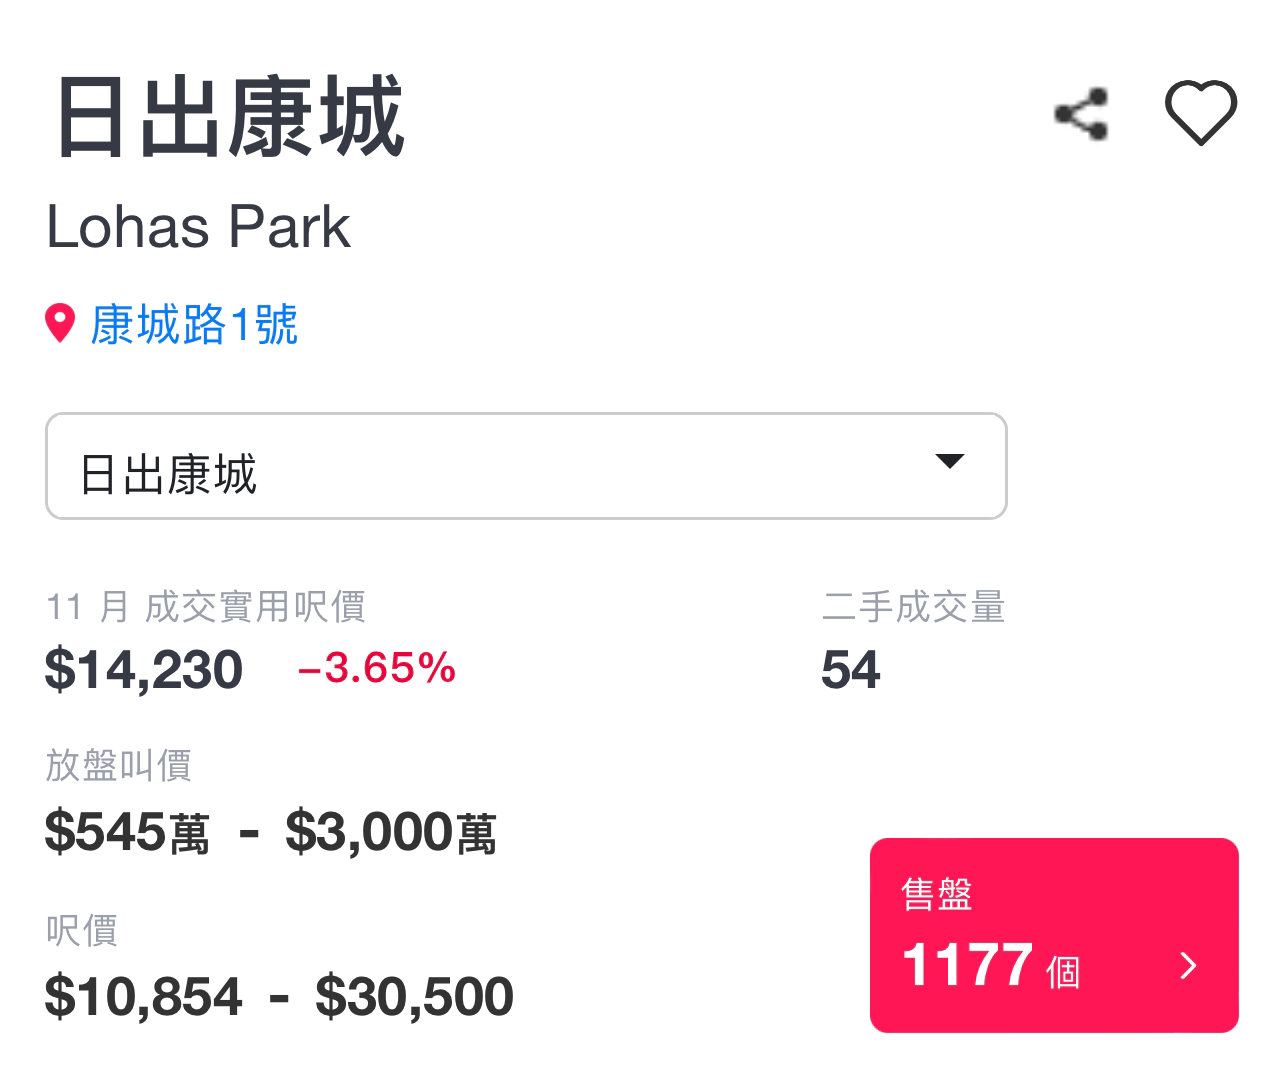The width and height of the screenshot is (1284, 1086).
Task: Click the 54 transaction volume number
Action: coord(851,669)
